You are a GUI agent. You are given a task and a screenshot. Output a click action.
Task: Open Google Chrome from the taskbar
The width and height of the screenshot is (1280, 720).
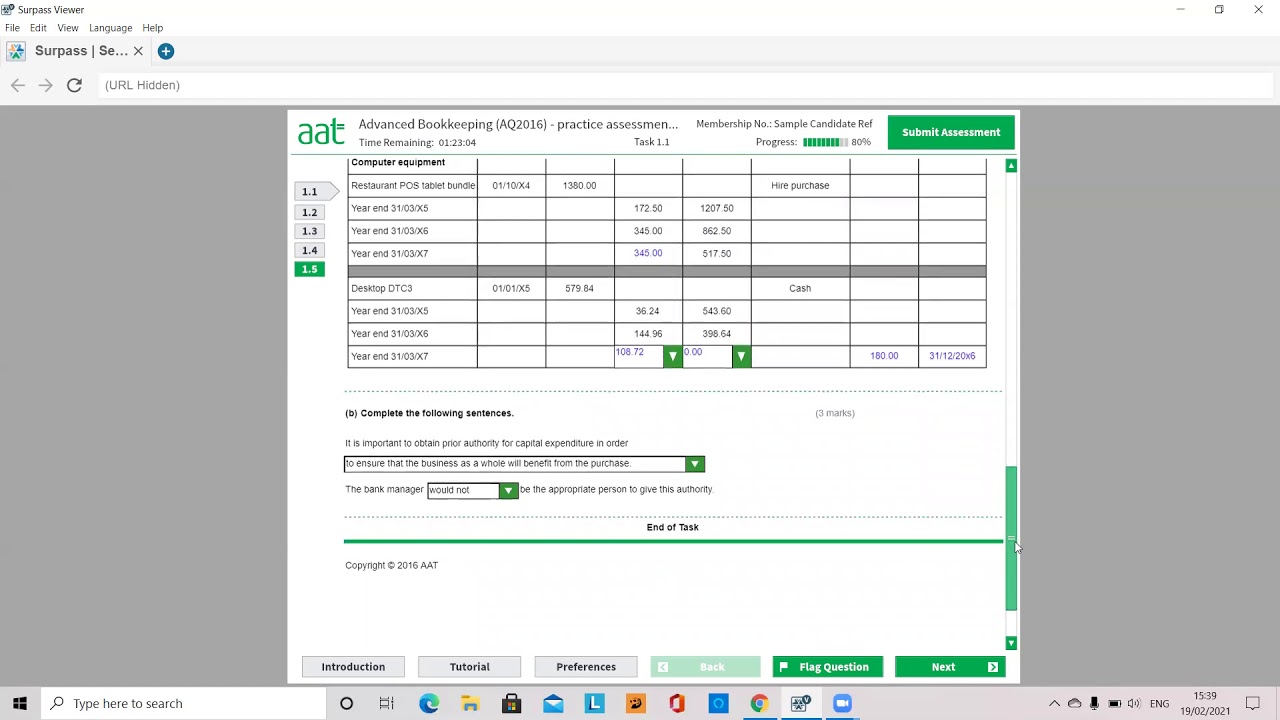coord(759,703)
